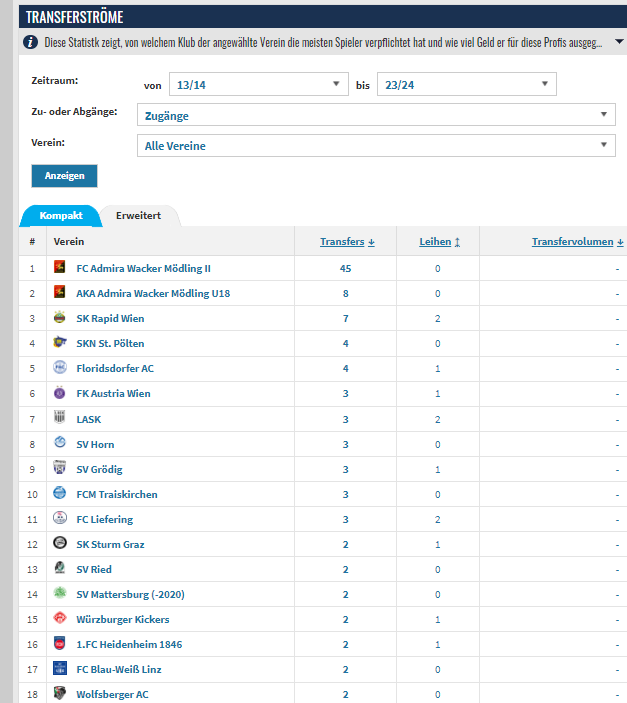Select the Kompakt tab

point(61,216)
